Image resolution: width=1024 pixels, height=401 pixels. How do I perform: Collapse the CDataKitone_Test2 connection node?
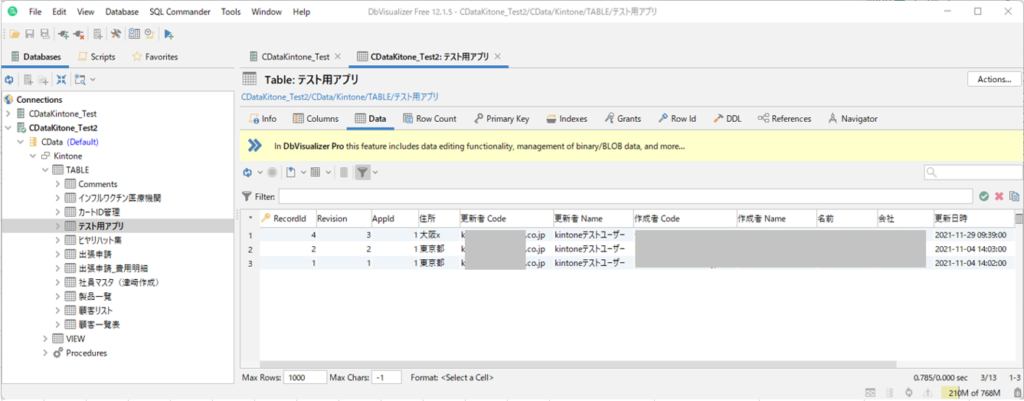pos(8,128)
